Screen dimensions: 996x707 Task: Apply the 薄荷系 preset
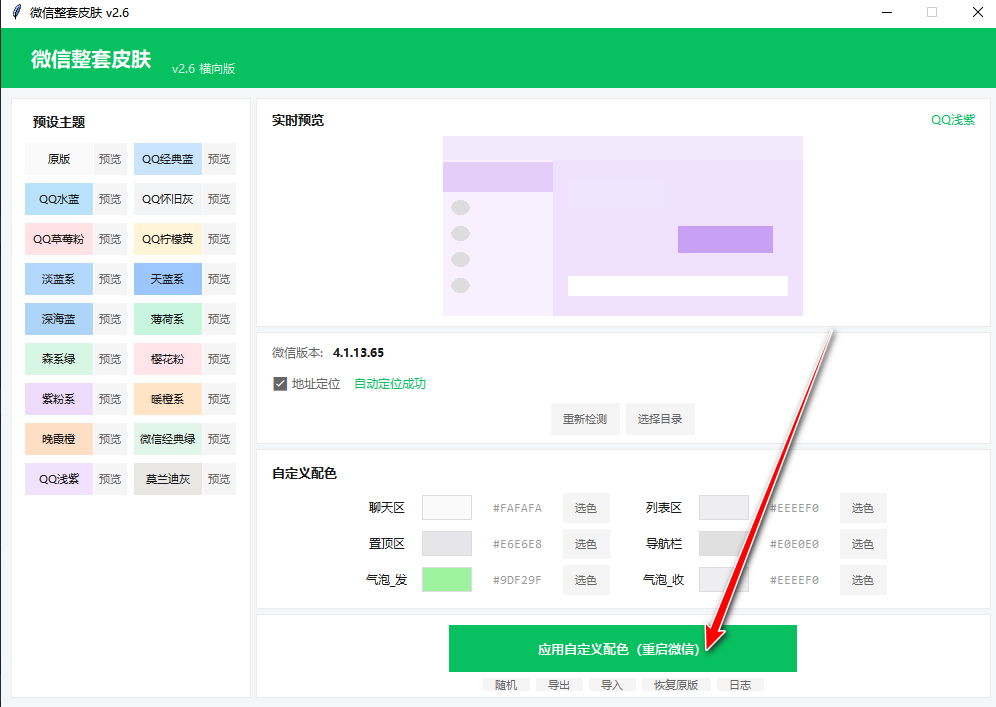[168, 319]
